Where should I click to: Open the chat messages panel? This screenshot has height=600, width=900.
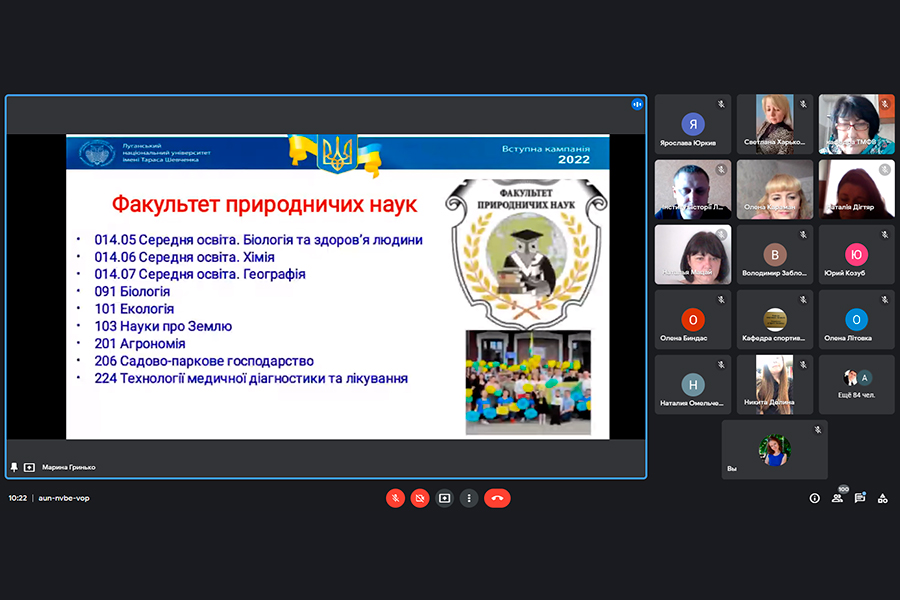tap(860, 498)
